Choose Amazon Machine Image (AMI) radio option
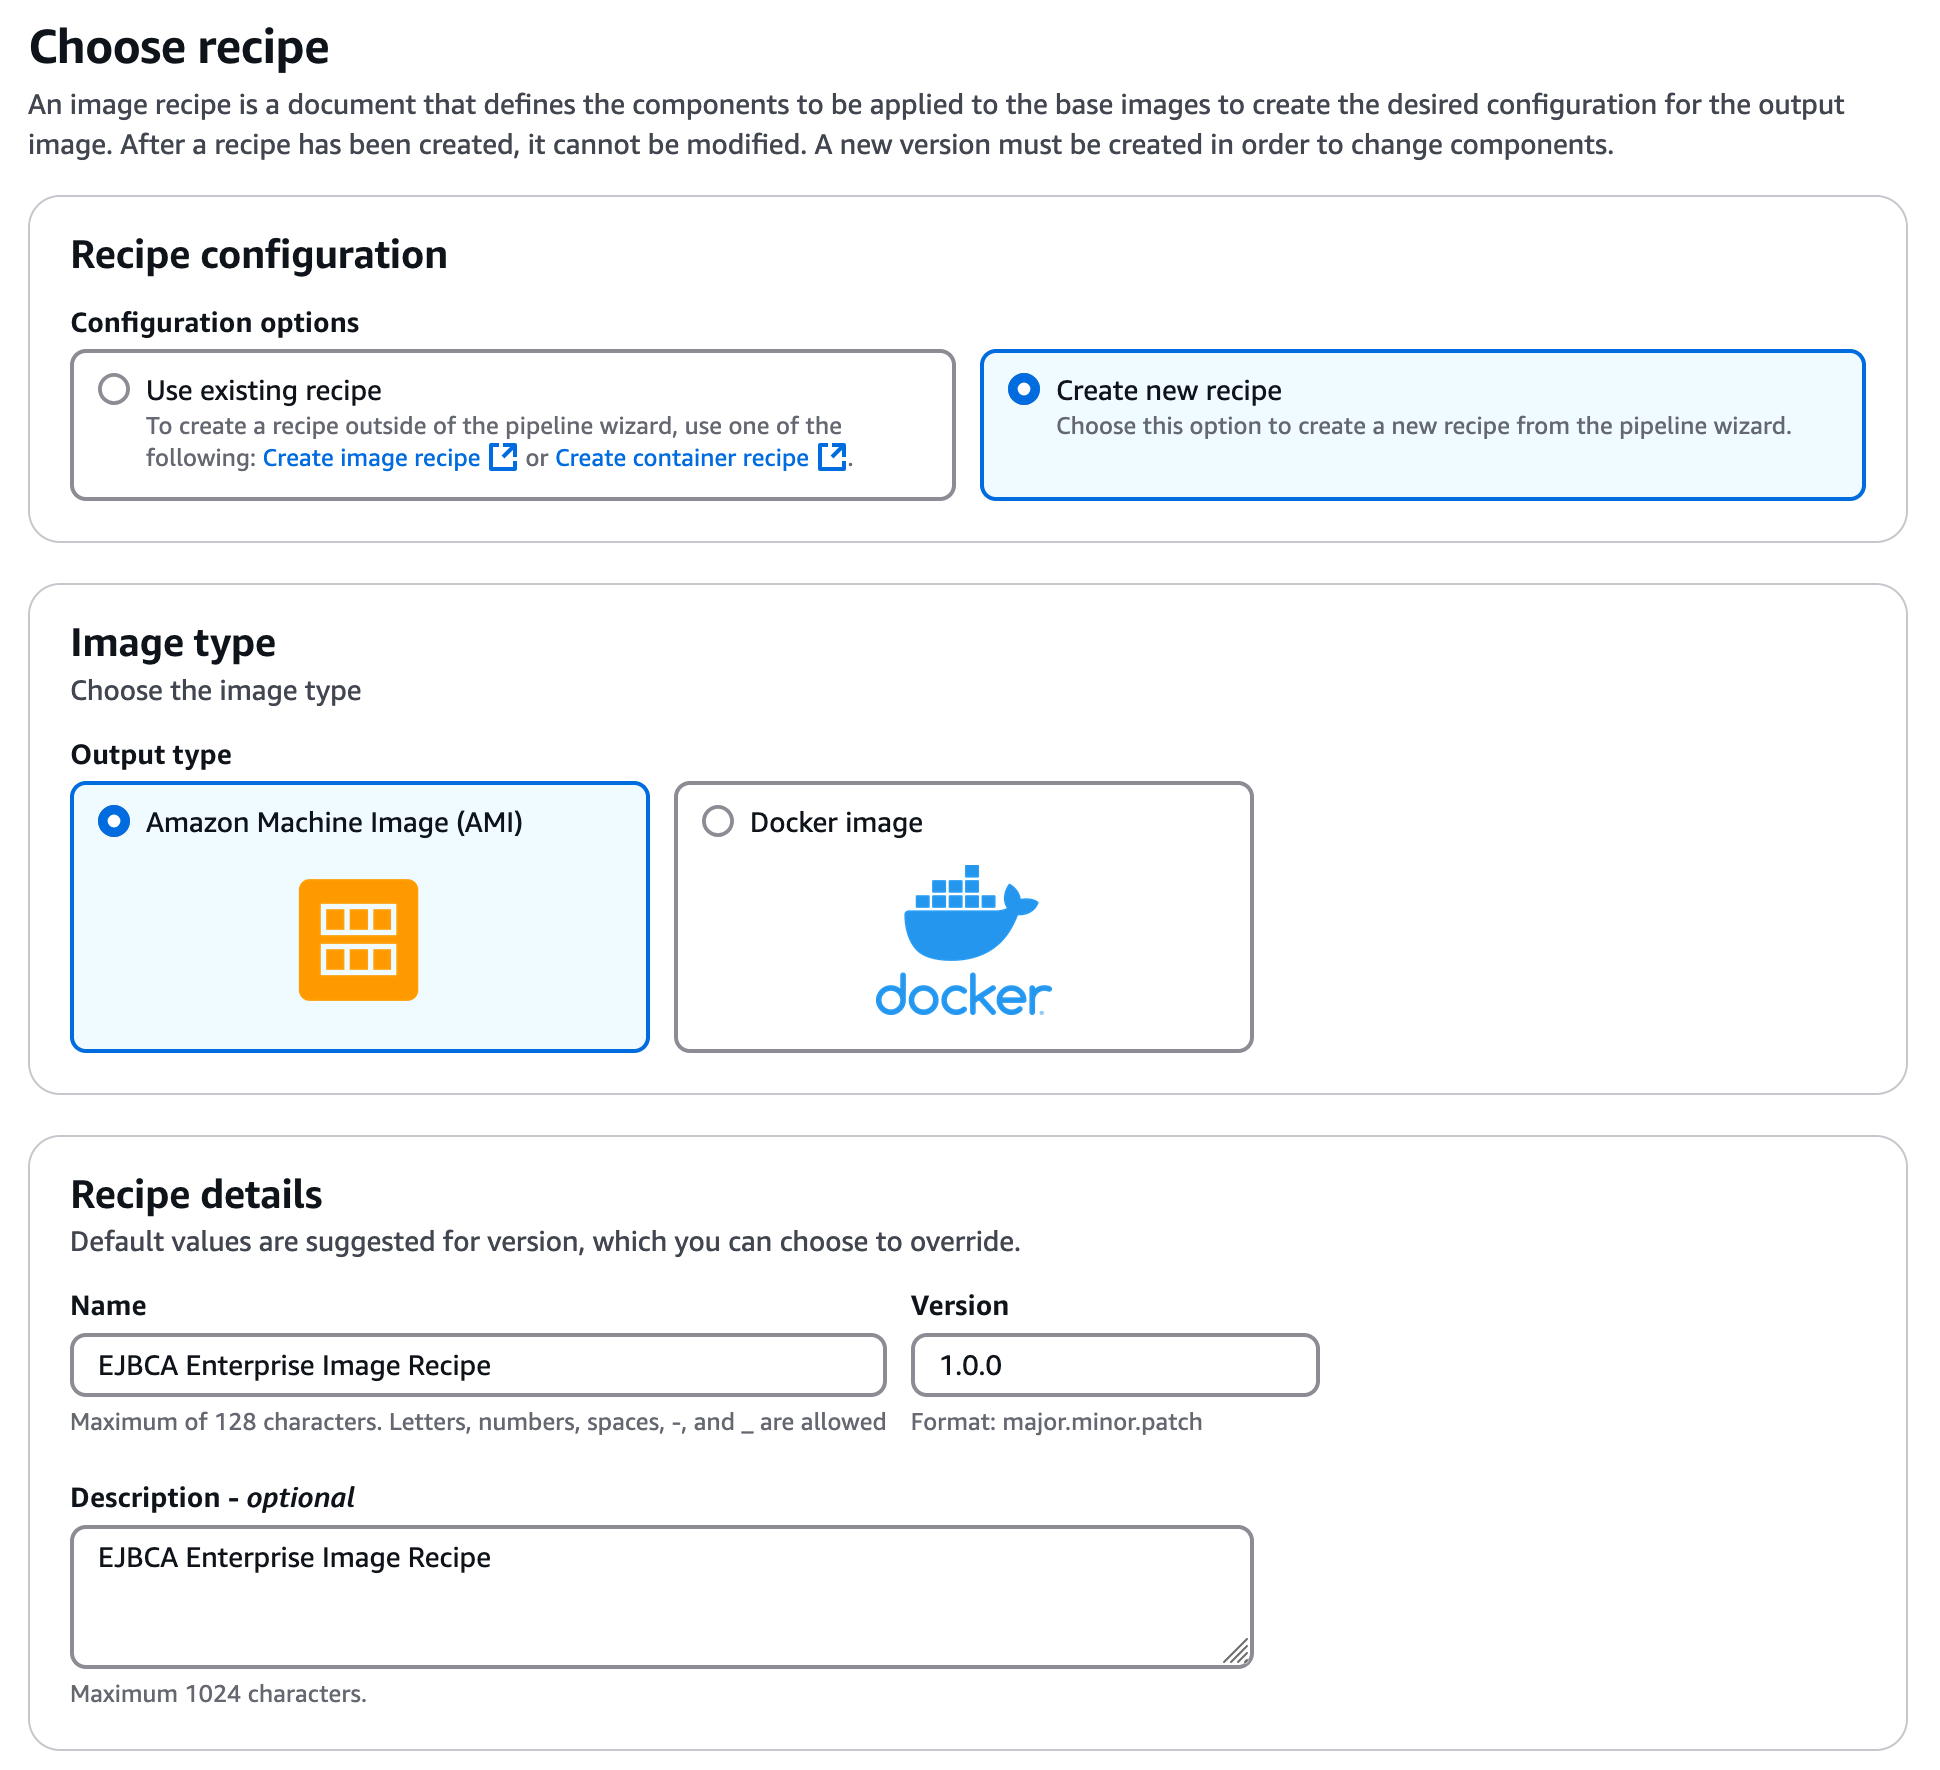The width and height of the screenshot is (1940, 1770). [x=114, y=821]
